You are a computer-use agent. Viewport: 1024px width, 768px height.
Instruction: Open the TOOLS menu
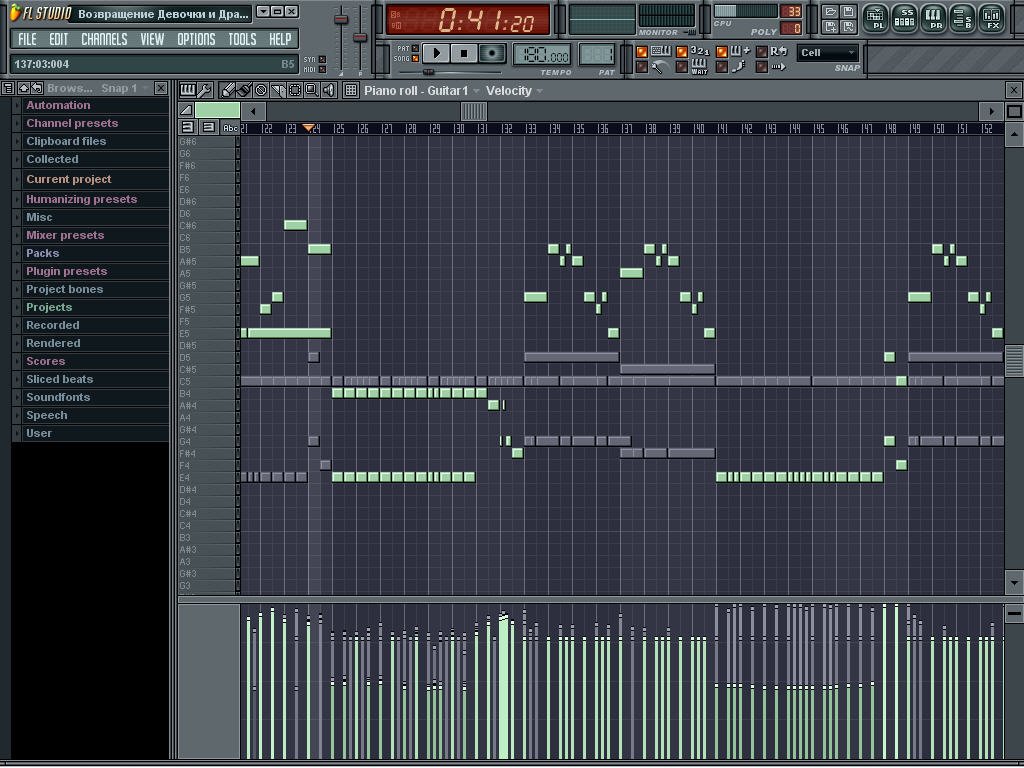point(242,39)
